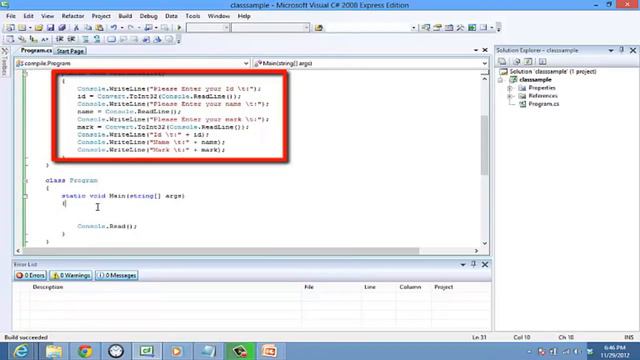Click the Find in Files icon

[x=319, y=28]
